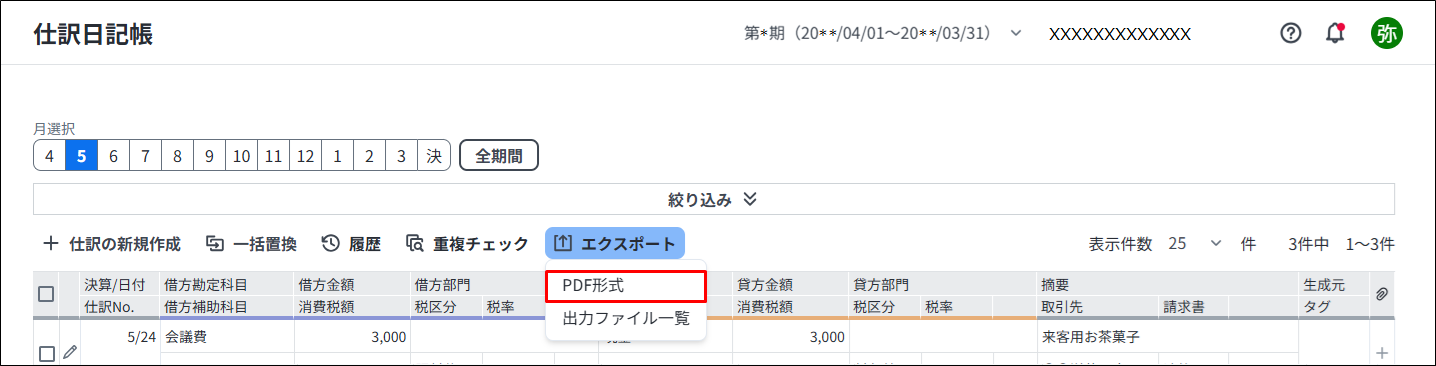Open the help question mark icon
The width and height of the screenshot is (1436, 366).
coord(1291,33)
